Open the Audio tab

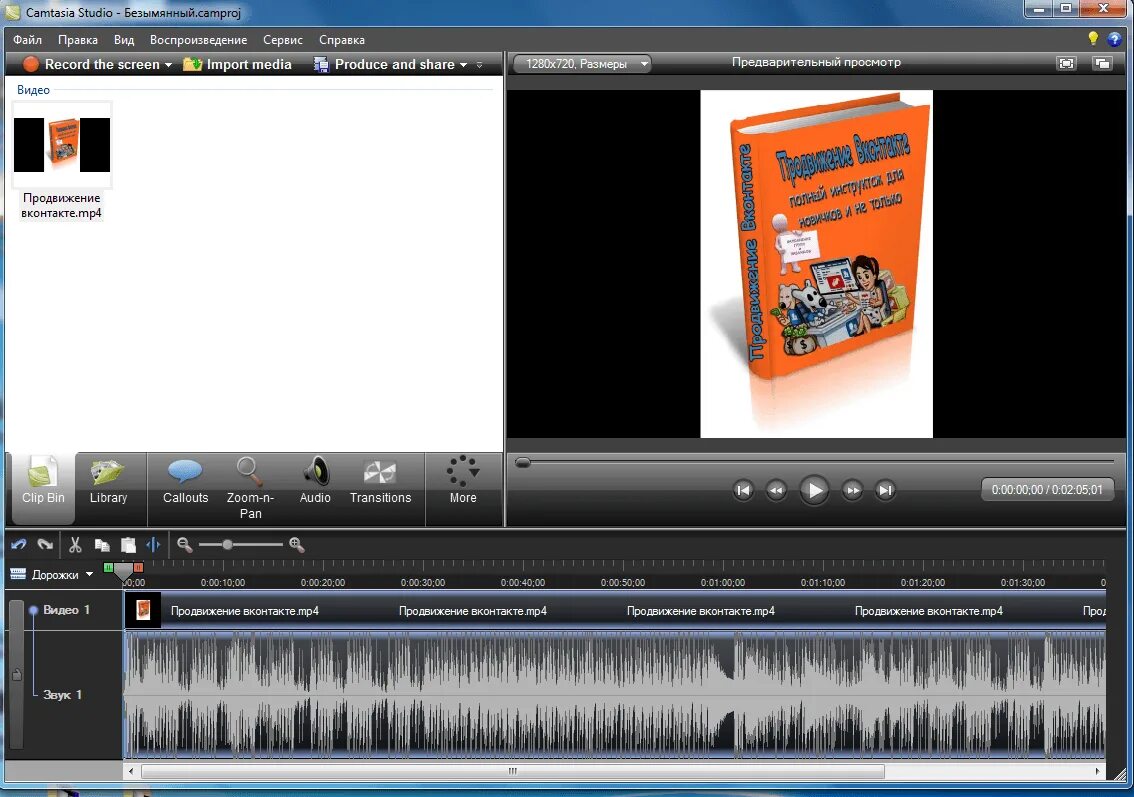(315, 482)
